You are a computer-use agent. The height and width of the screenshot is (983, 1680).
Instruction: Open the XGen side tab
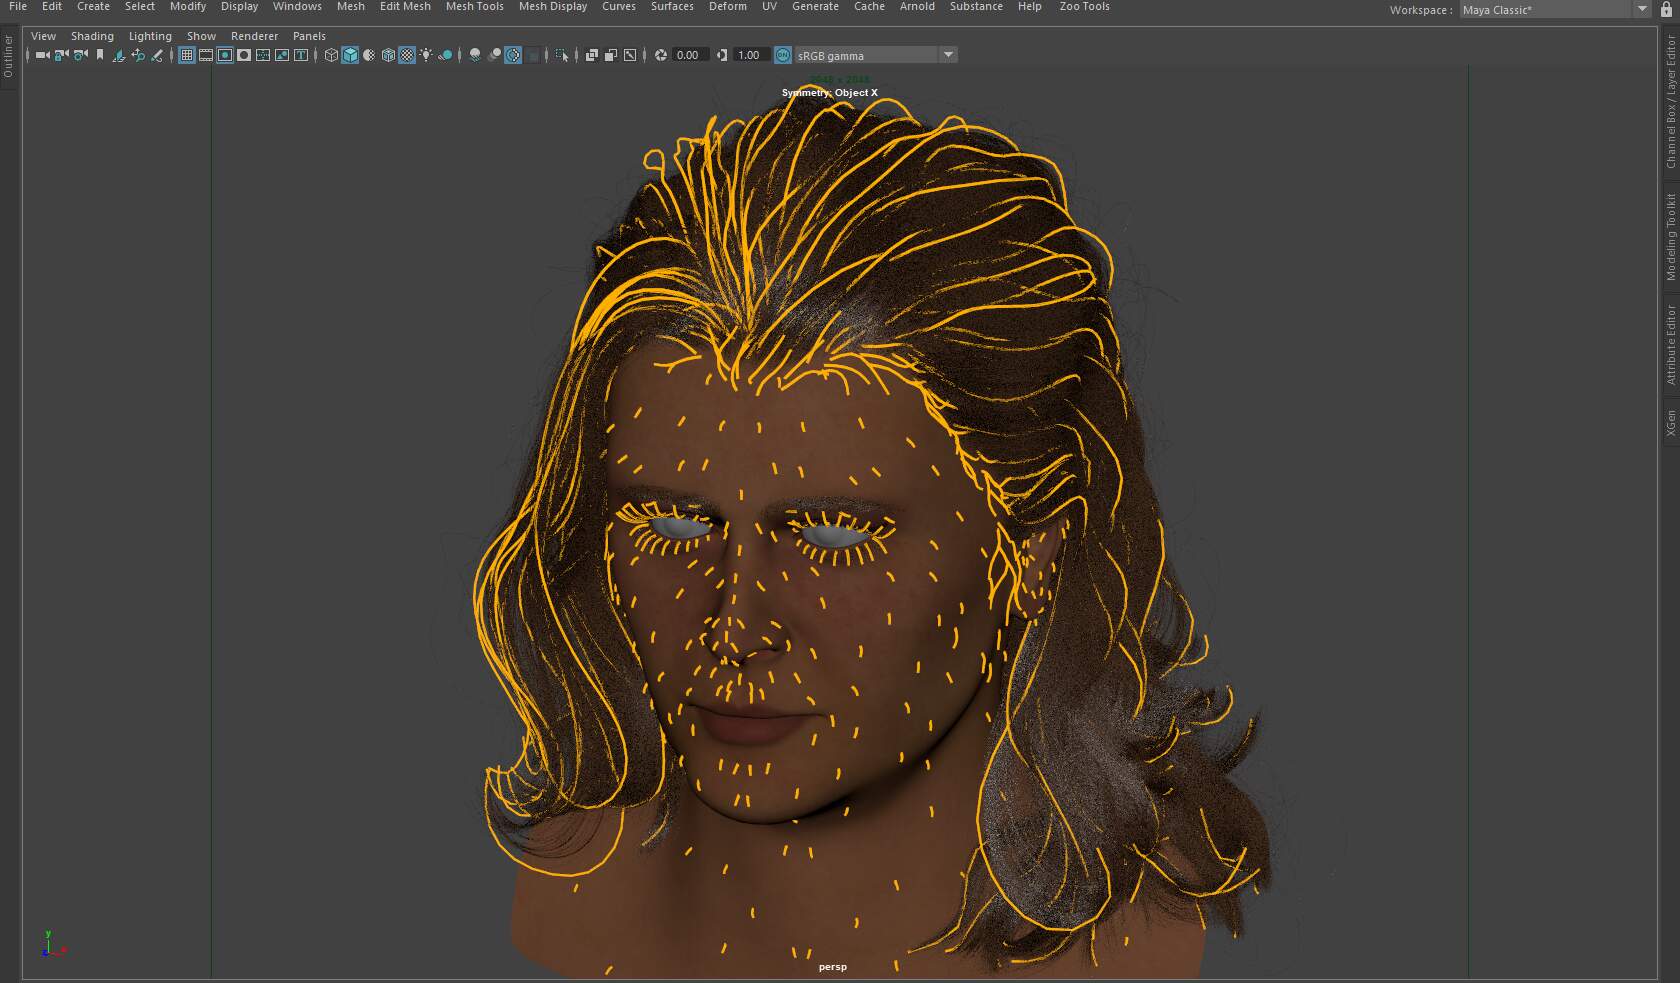1670,423
